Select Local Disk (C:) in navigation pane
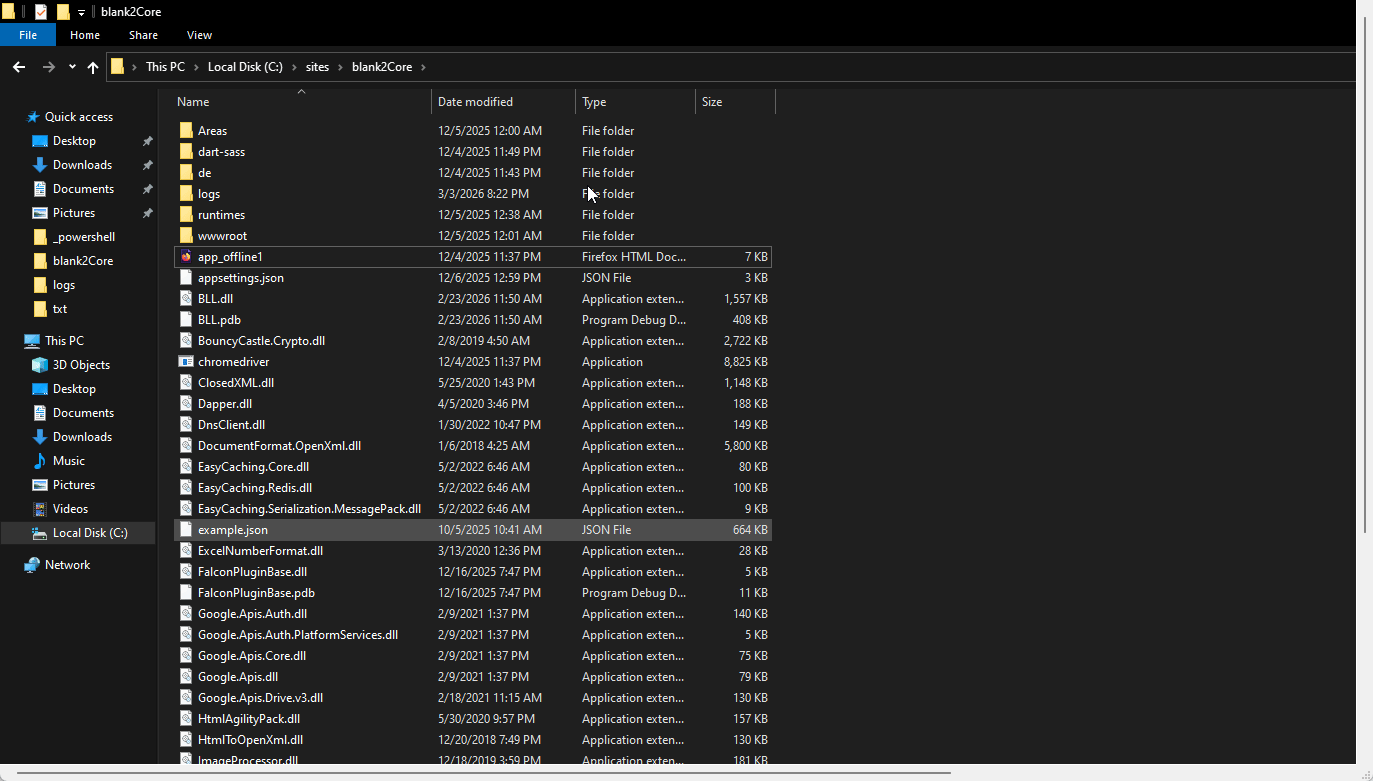1373x781 pixels. (89, 533)
